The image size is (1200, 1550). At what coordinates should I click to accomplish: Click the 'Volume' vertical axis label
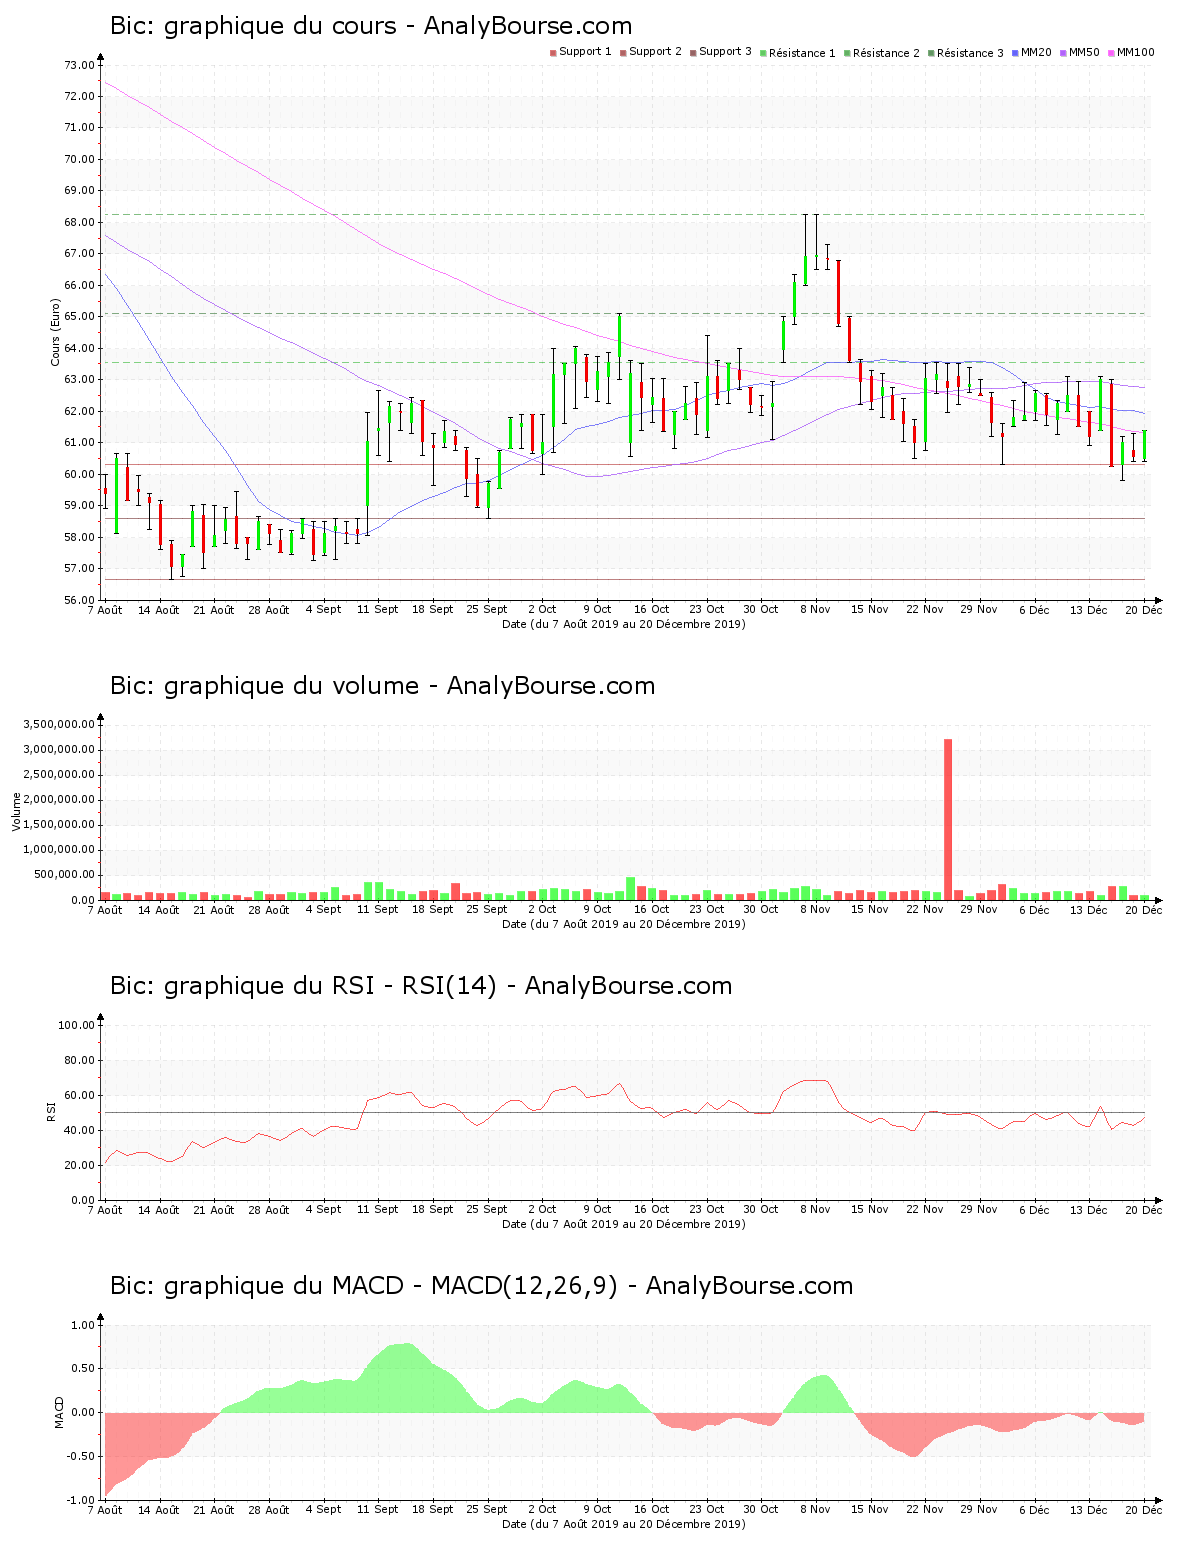tap(16, 811)
